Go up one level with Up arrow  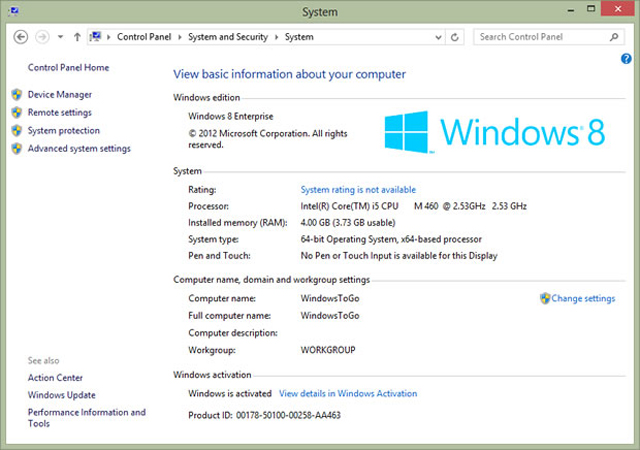pyautogui.click(x=77, y=37)
